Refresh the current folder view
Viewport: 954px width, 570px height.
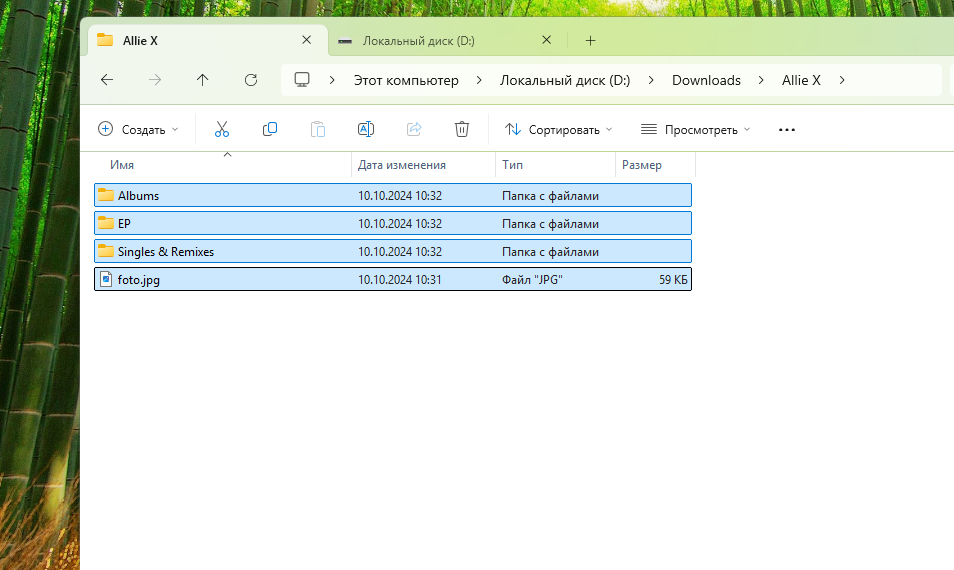coord(251,80)
